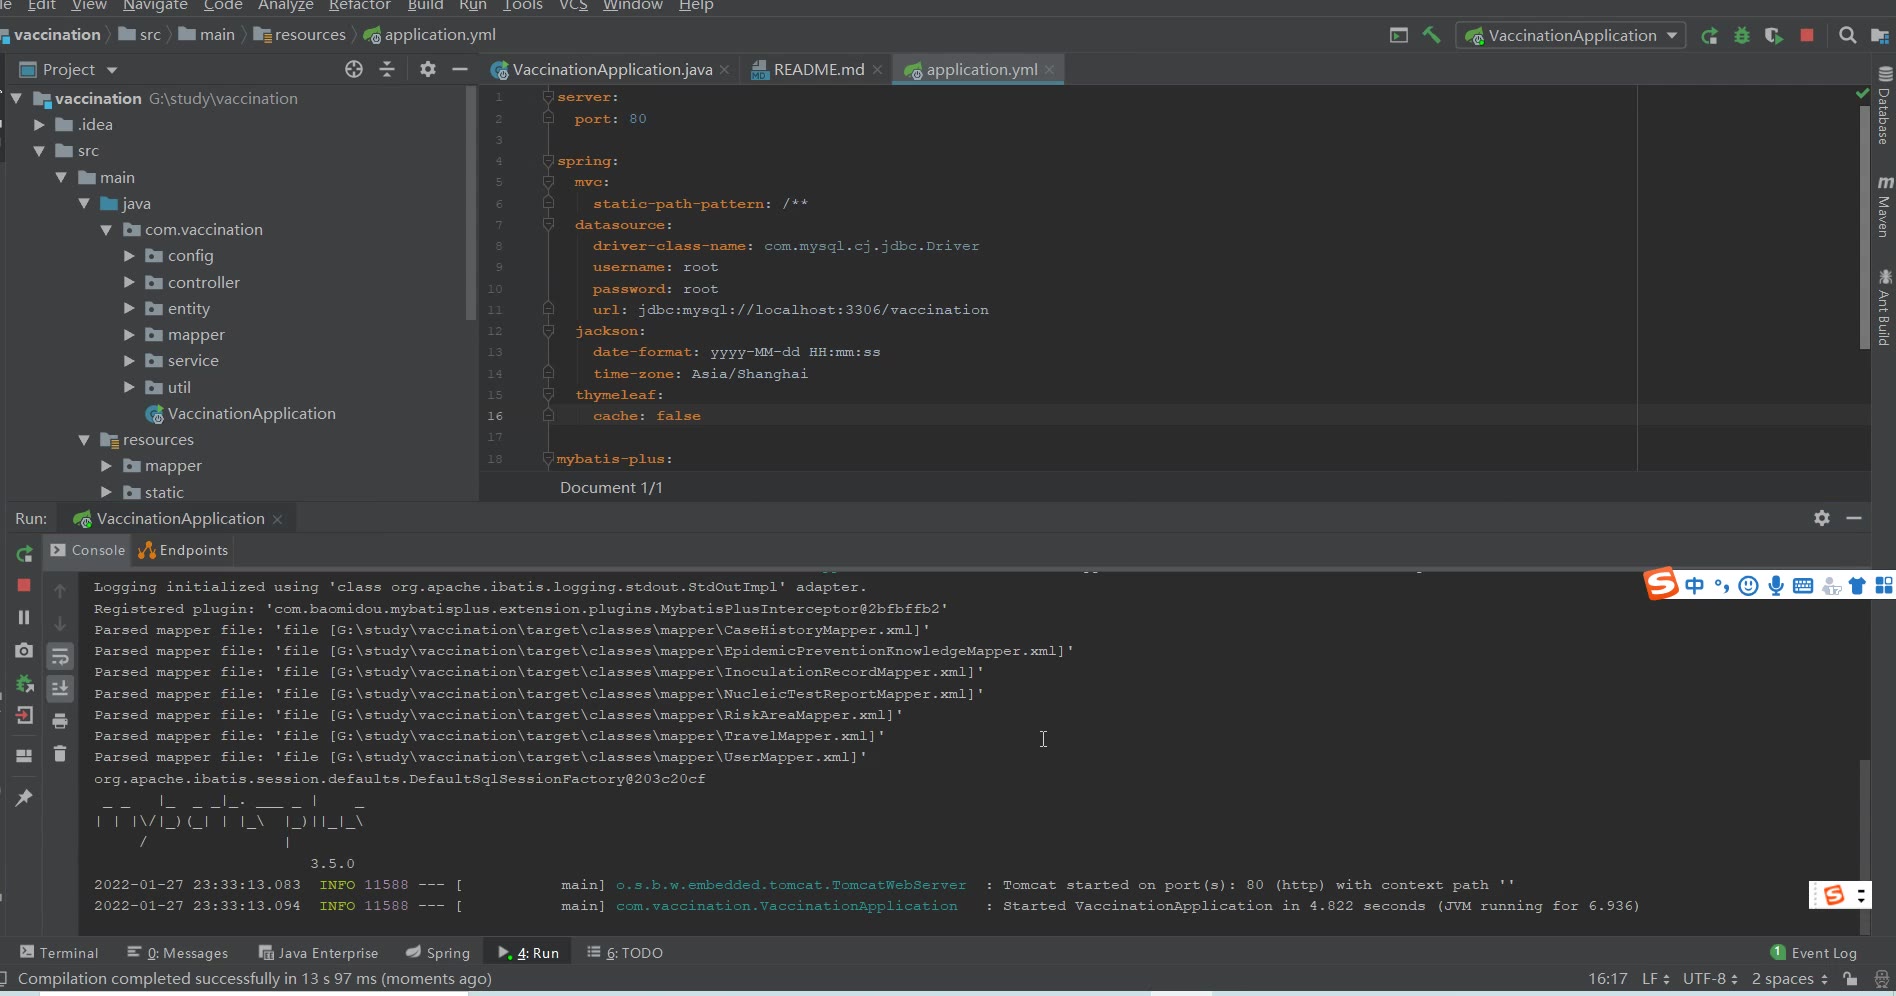
Task: Collapse the src folder
Action: tap(39, 150)
